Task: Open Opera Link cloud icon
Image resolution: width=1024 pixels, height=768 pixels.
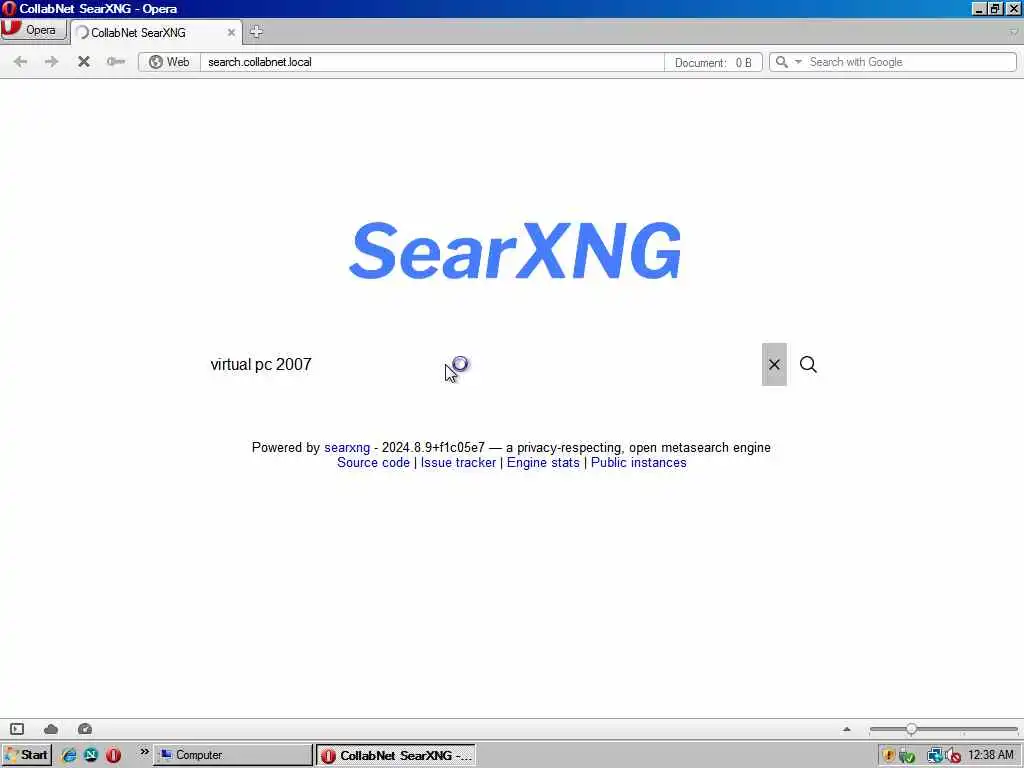Action: [51, 729]
